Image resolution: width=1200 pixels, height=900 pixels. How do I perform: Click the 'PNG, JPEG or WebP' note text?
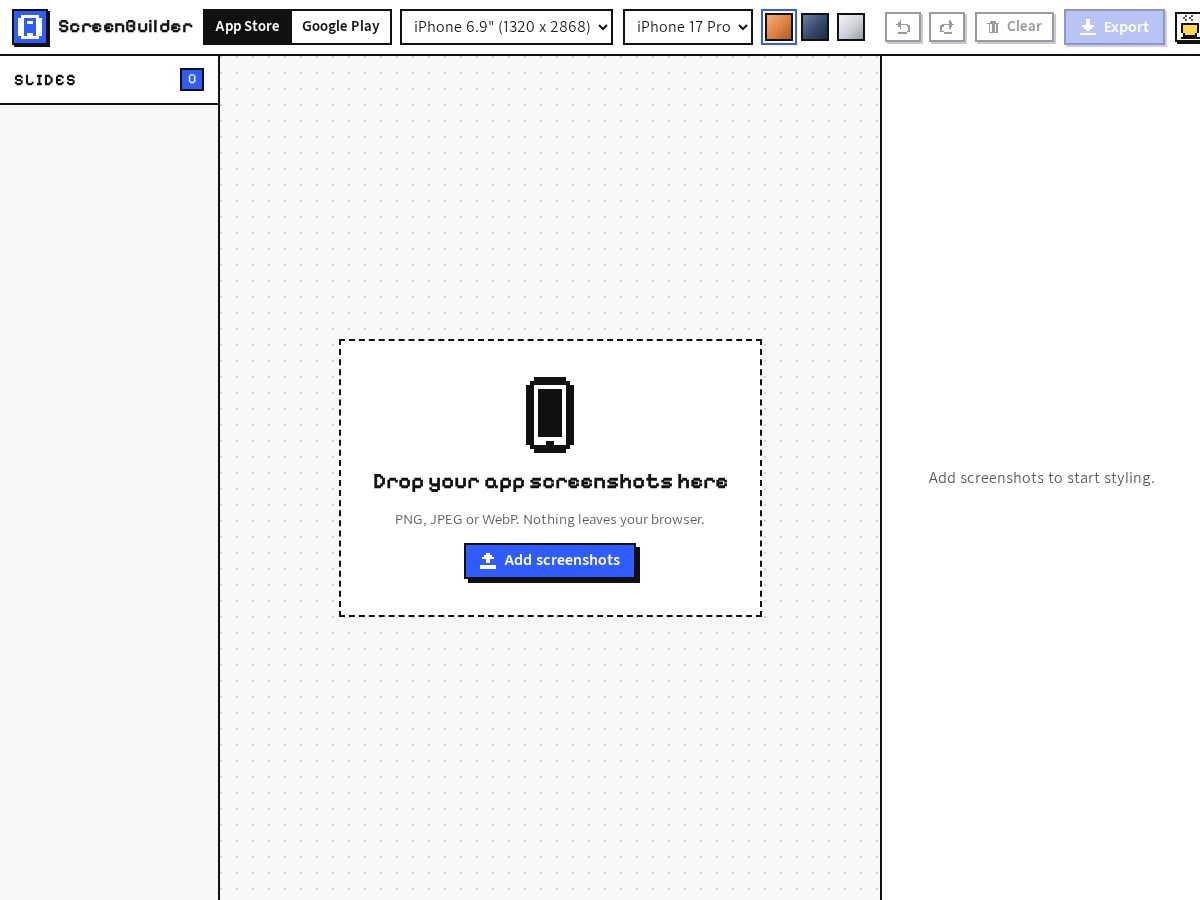pyautogui.click(x=550, y=519)
